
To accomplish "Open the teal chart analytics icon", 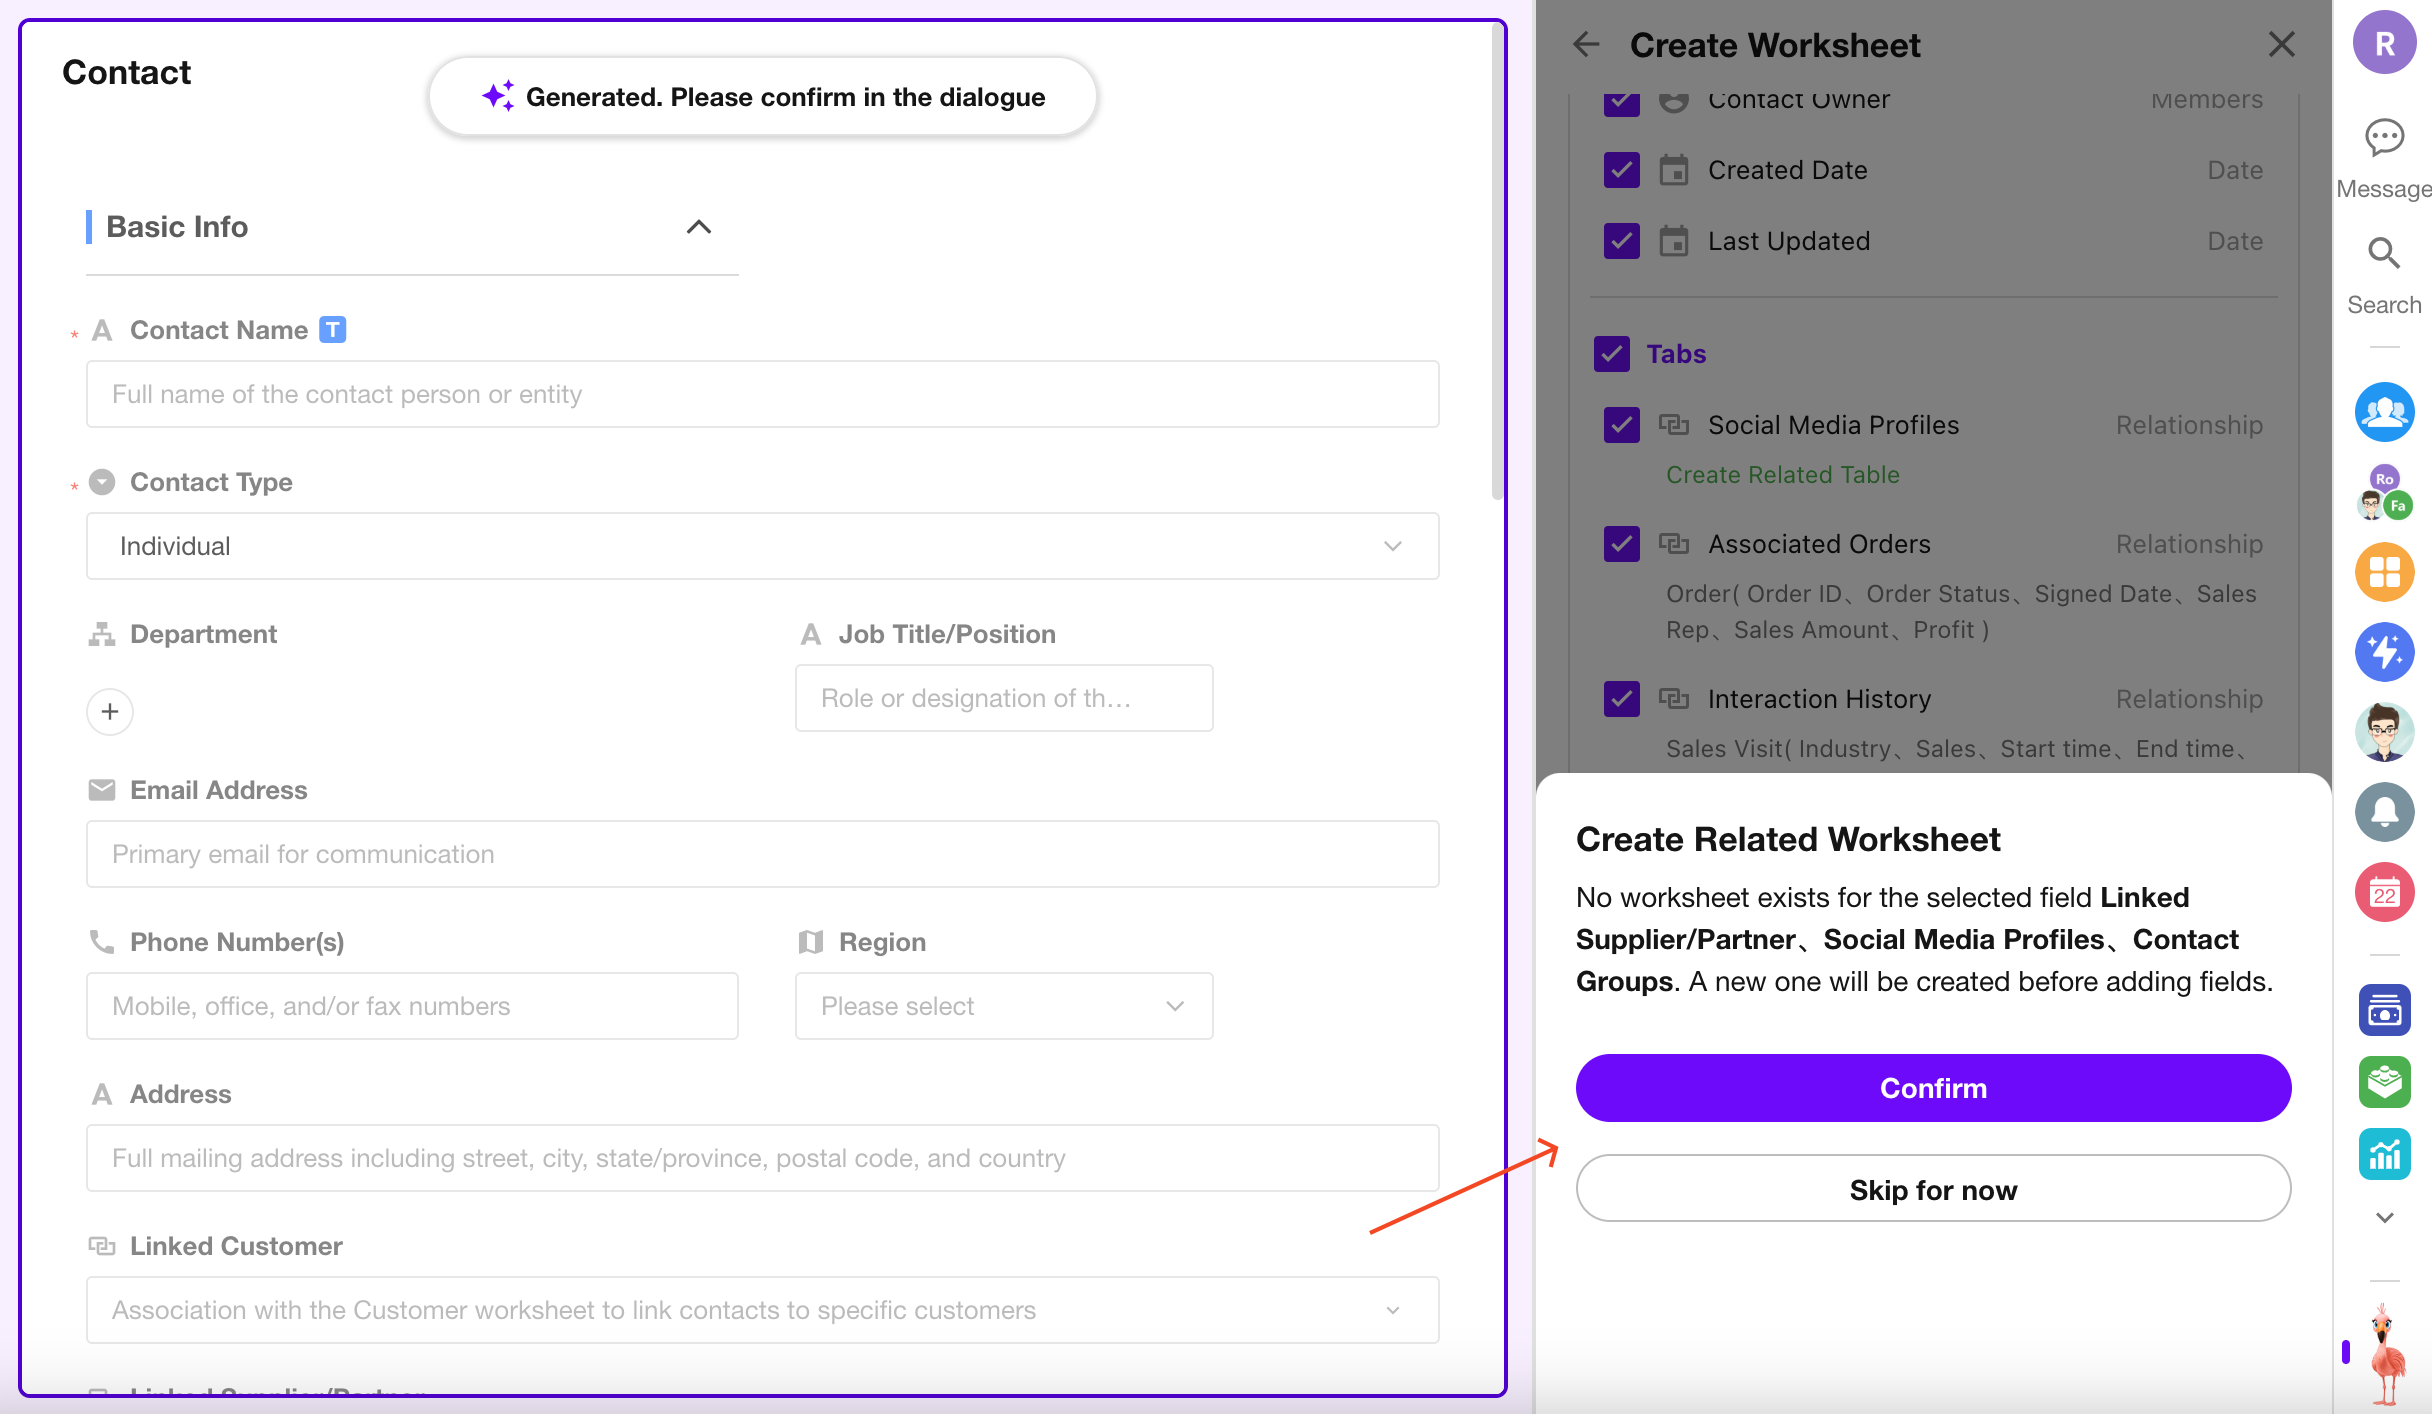I will [x=2384, y=1155].
